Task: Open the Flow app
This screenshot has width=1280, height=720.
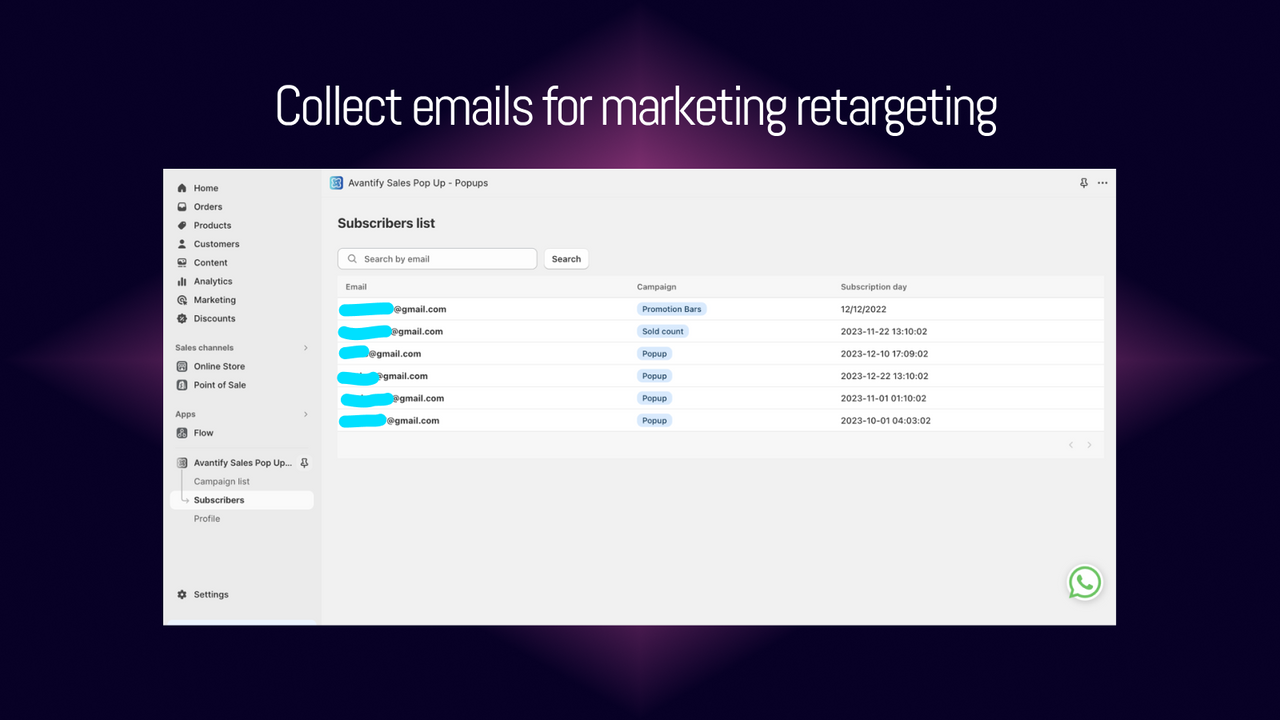Action: coord(204,433)
